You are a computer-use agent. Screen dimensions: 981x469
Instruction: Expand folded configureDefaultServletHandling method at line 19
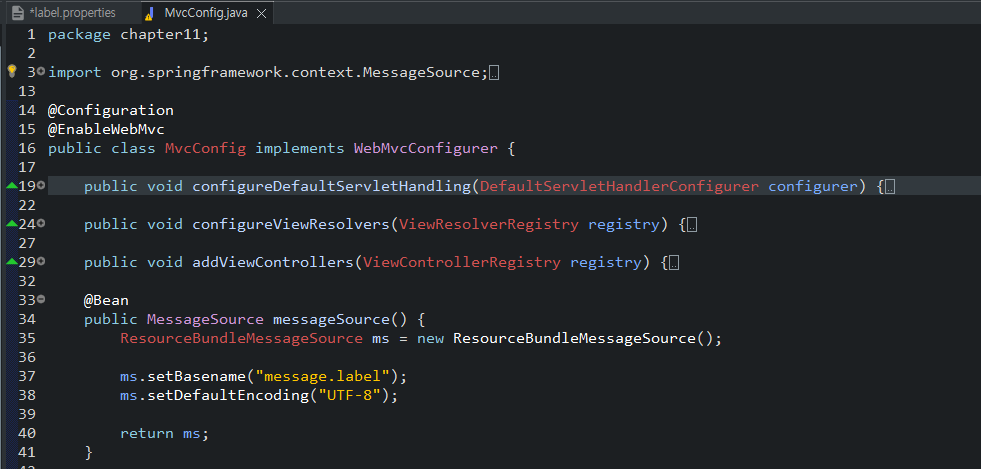tap(41, 186)
